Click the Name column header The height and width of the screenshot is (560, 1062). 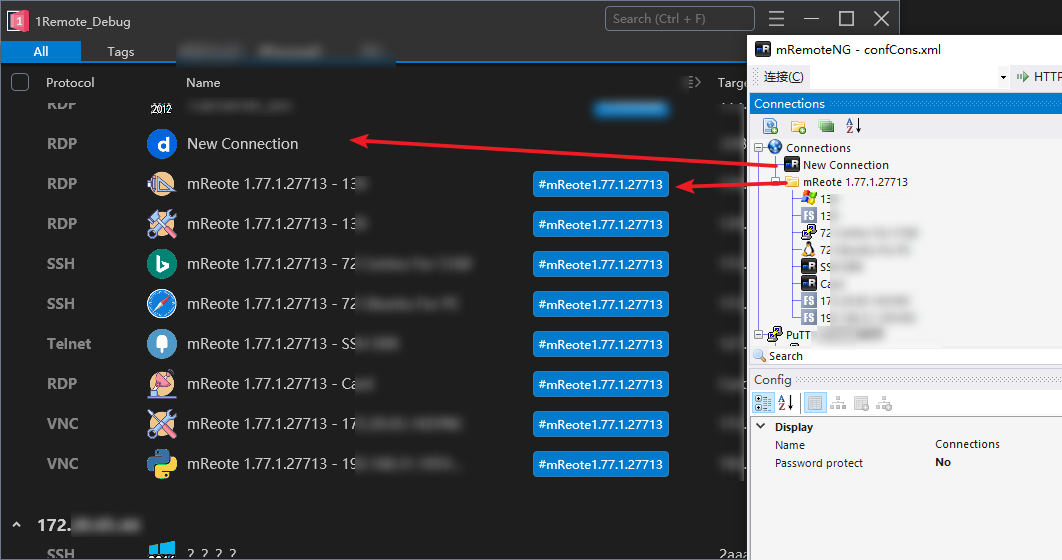(203, 82)
